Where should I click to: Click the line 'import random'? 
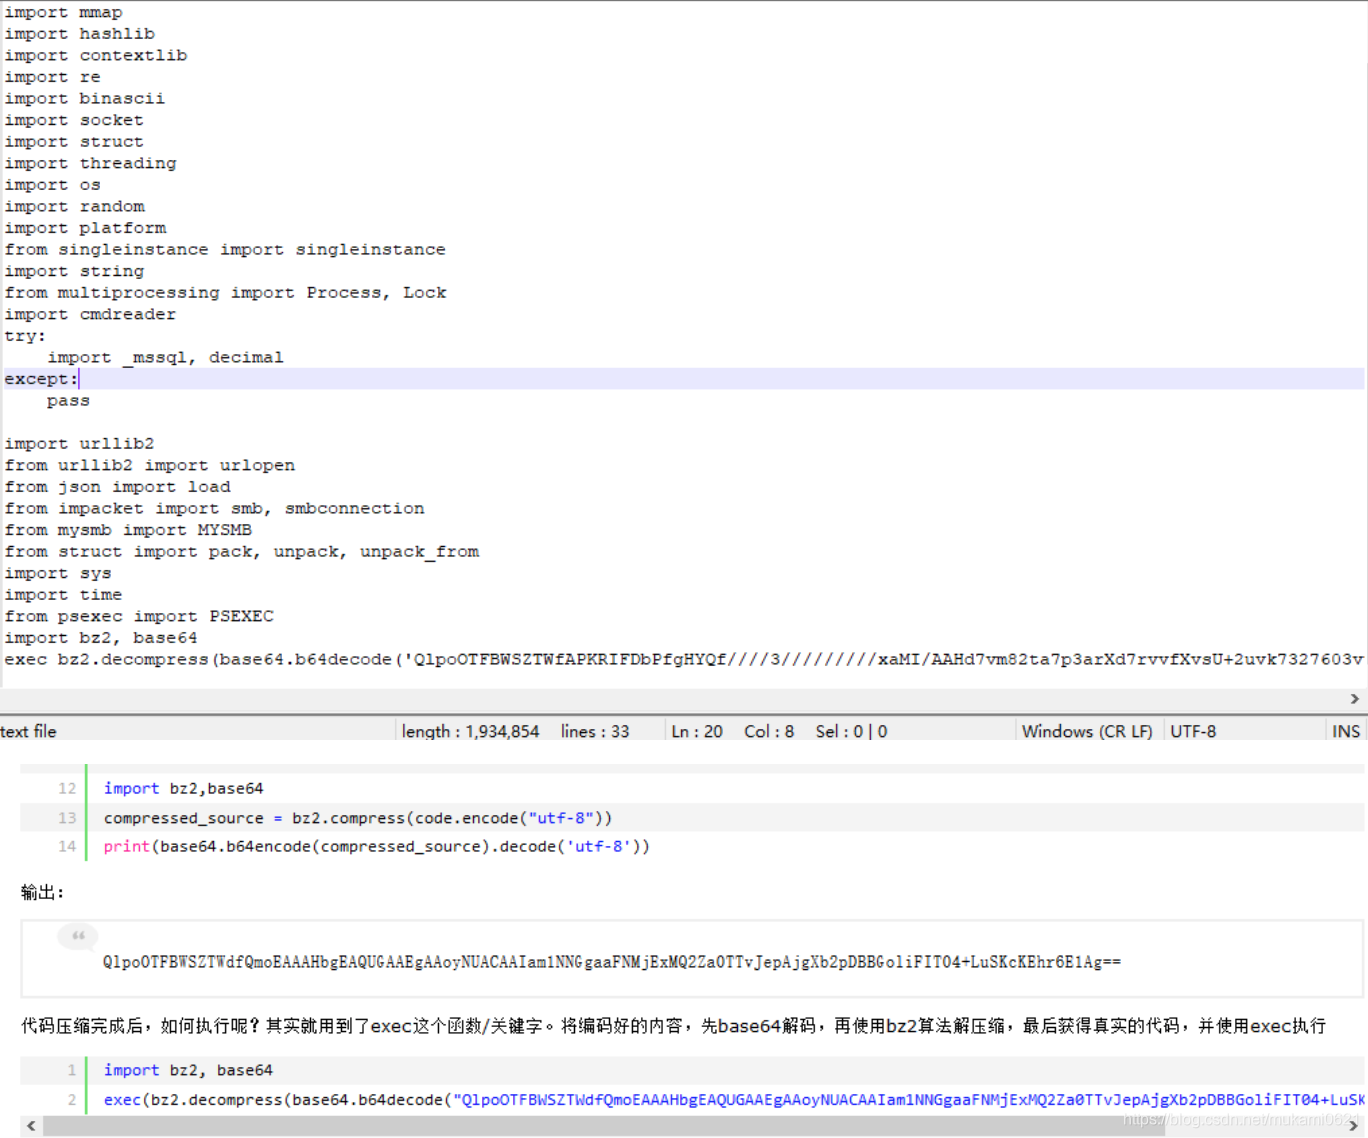[x=74, y=206]
